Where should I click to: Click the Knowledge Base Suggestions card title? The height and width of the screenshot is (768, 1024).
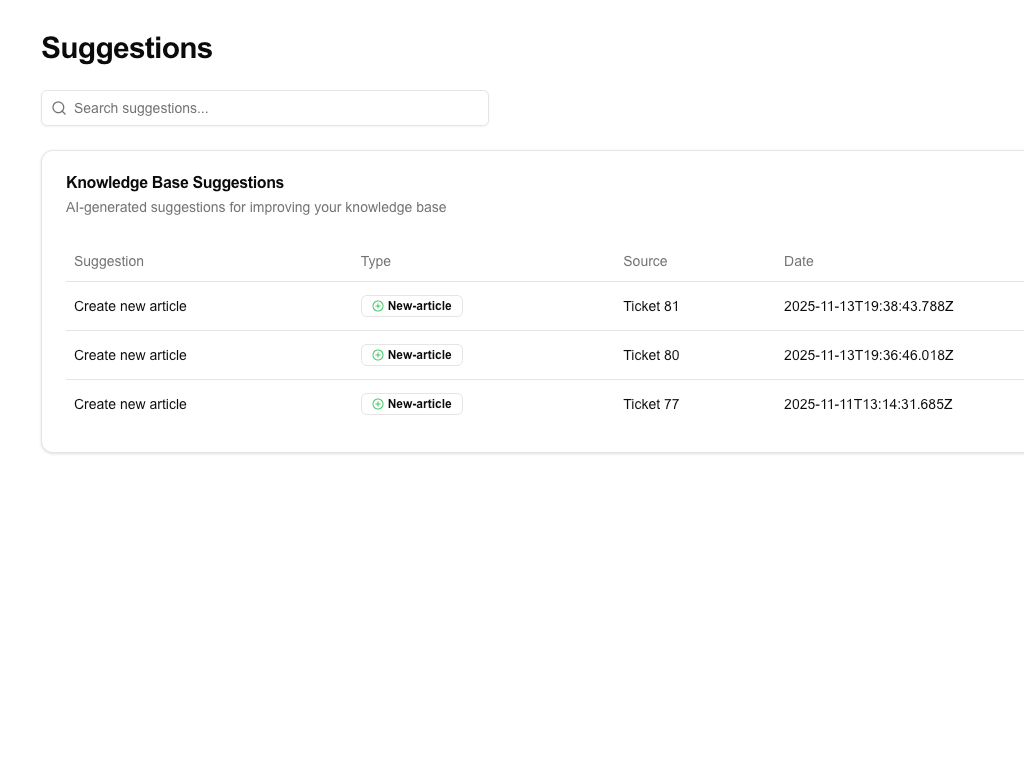pyautogui.click(x=175, y=182)
